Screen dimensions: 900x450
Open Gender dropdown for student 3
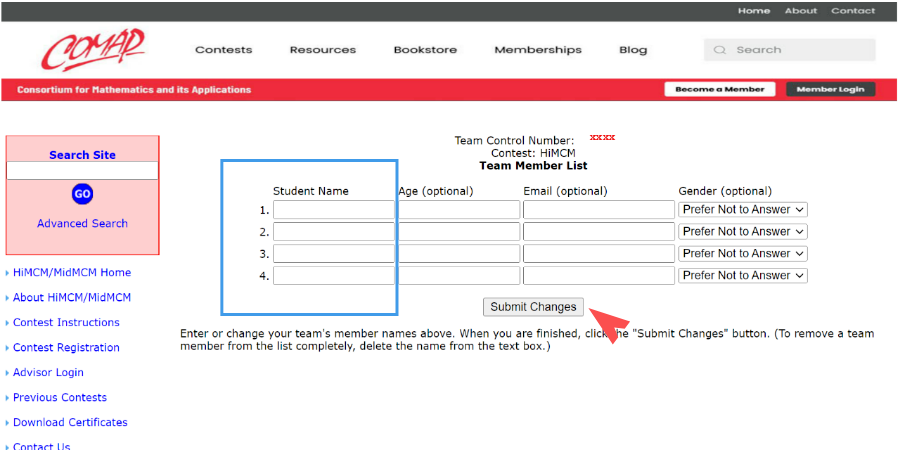click(x=743, y=254)
